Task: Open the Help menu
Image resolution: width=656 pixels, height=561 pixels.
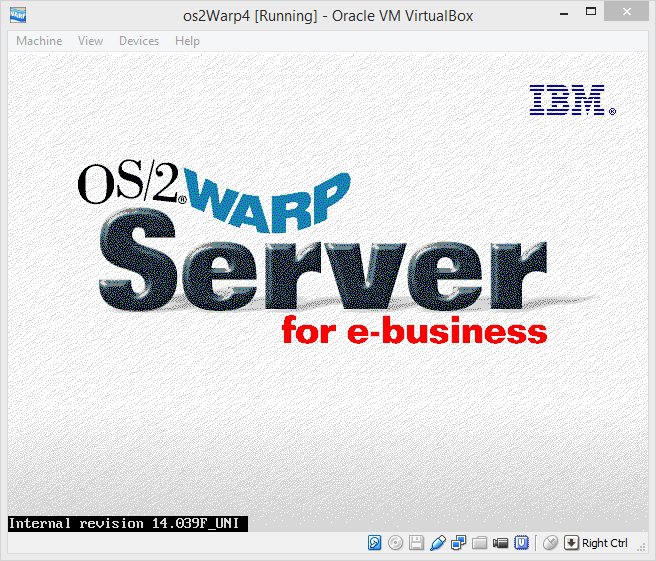Action: click(x=187, y=41)
